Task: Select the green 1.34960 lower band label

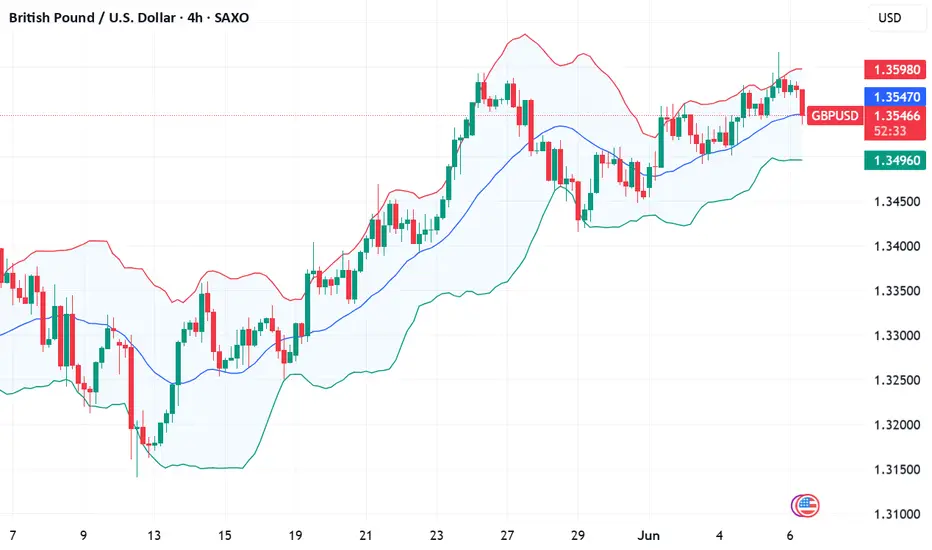Action: click(895, 160)
